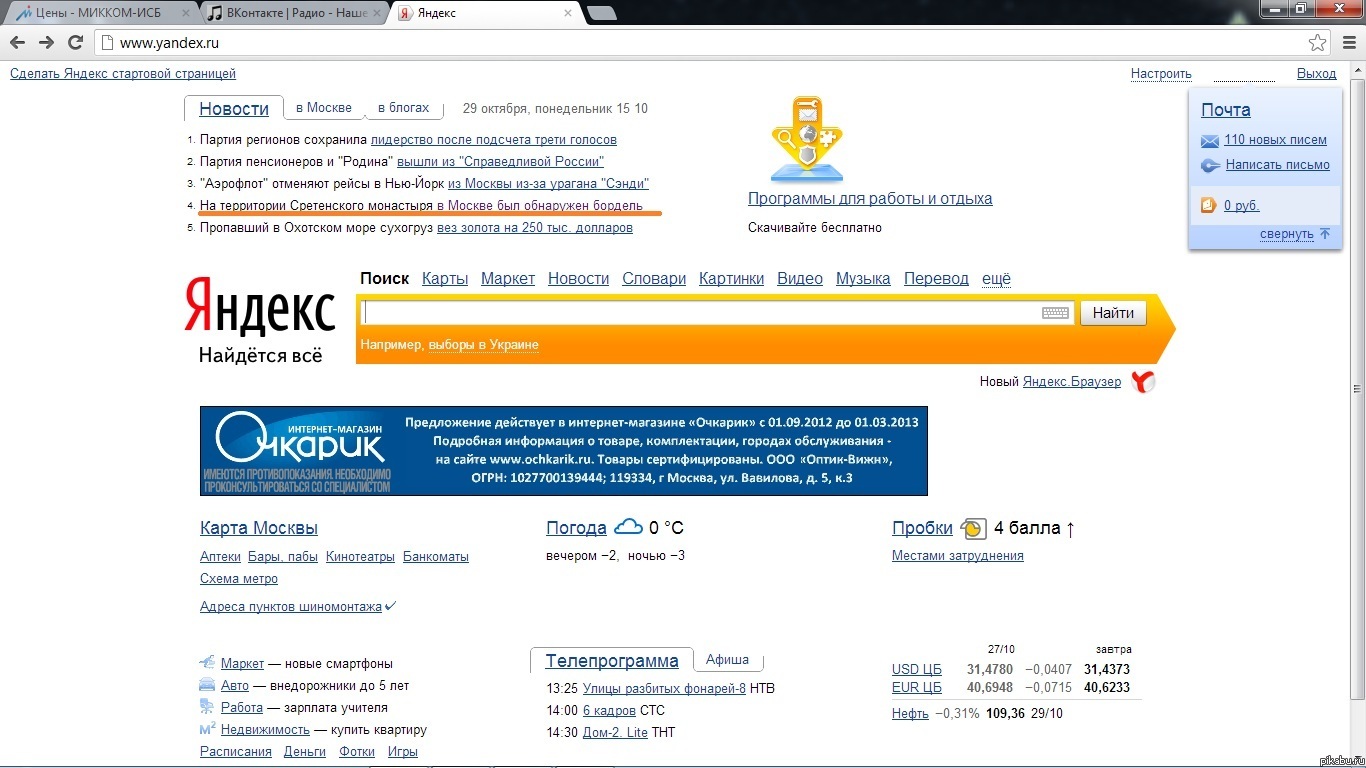
Task: Open a new browser tab
Action: (601, 13)
